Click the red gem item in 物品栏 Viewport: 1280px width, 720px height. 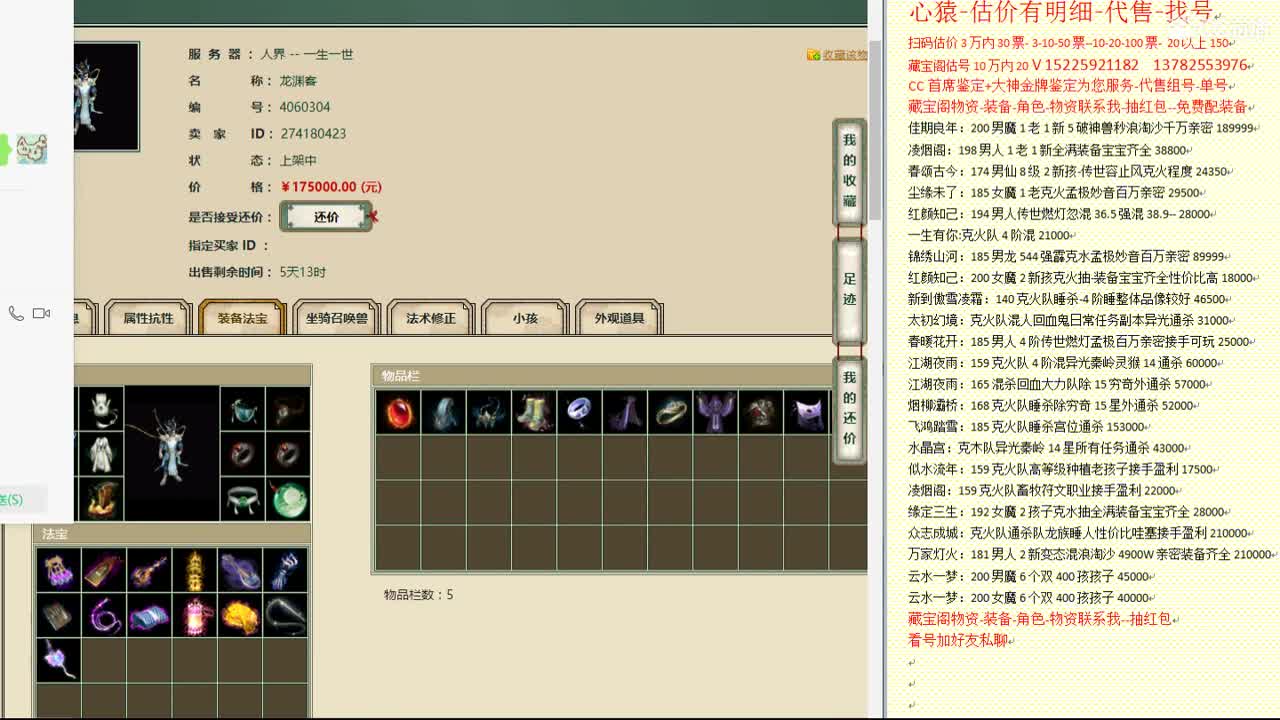click(398, 412)
